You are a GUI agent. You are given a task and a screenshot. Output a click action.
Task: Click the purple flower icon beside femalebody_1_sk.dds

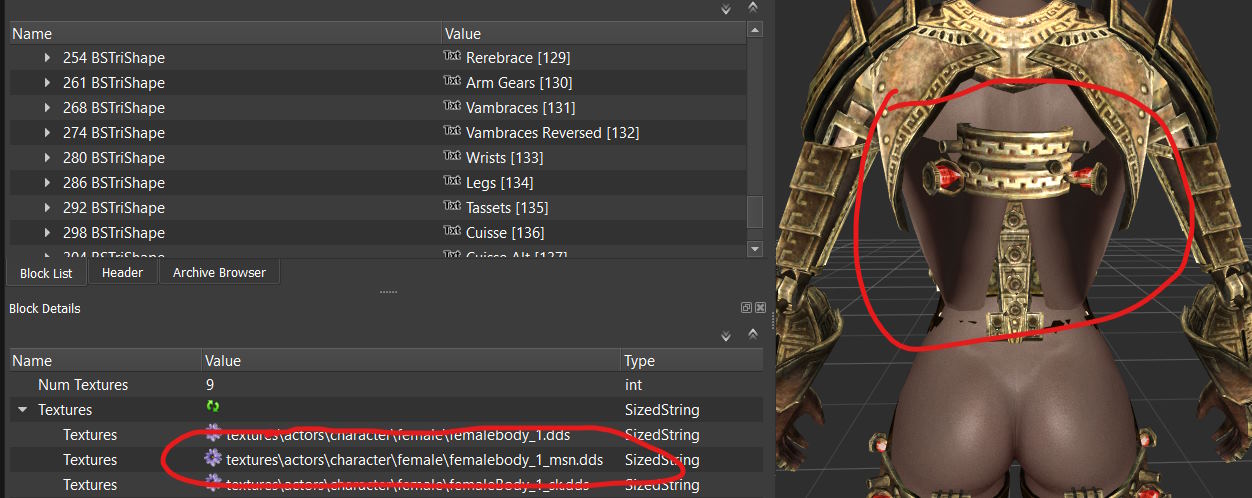[213, 483]
